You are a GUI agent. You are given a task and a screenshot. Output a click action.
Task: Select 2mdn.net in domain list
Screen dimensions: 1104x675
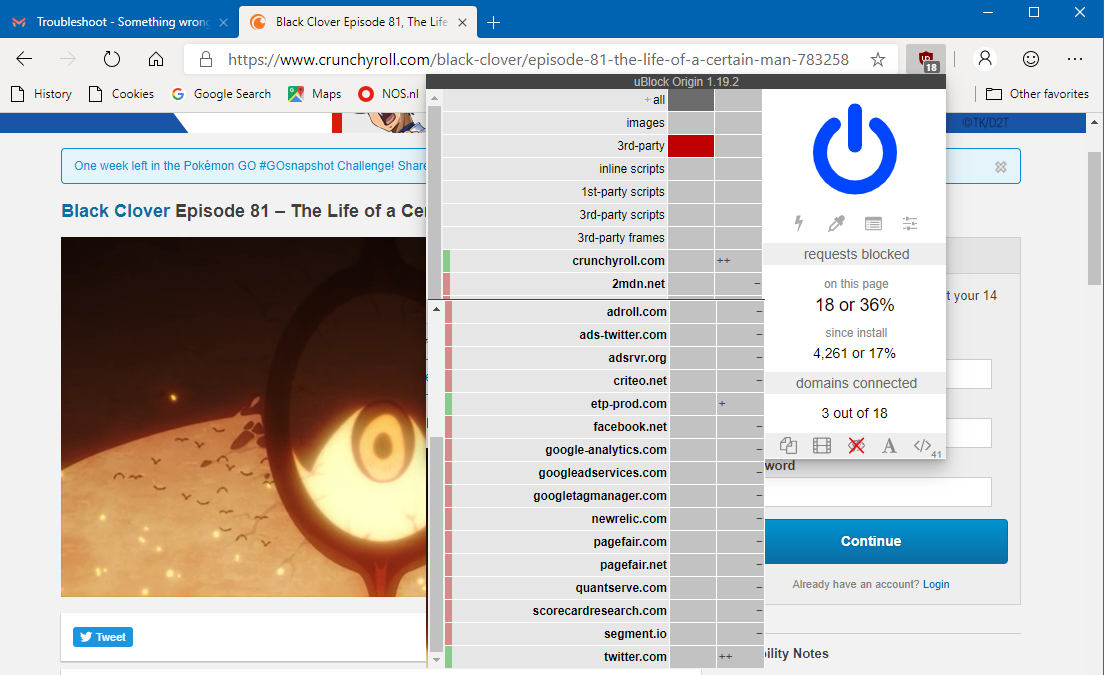click(x=555, y=284)
